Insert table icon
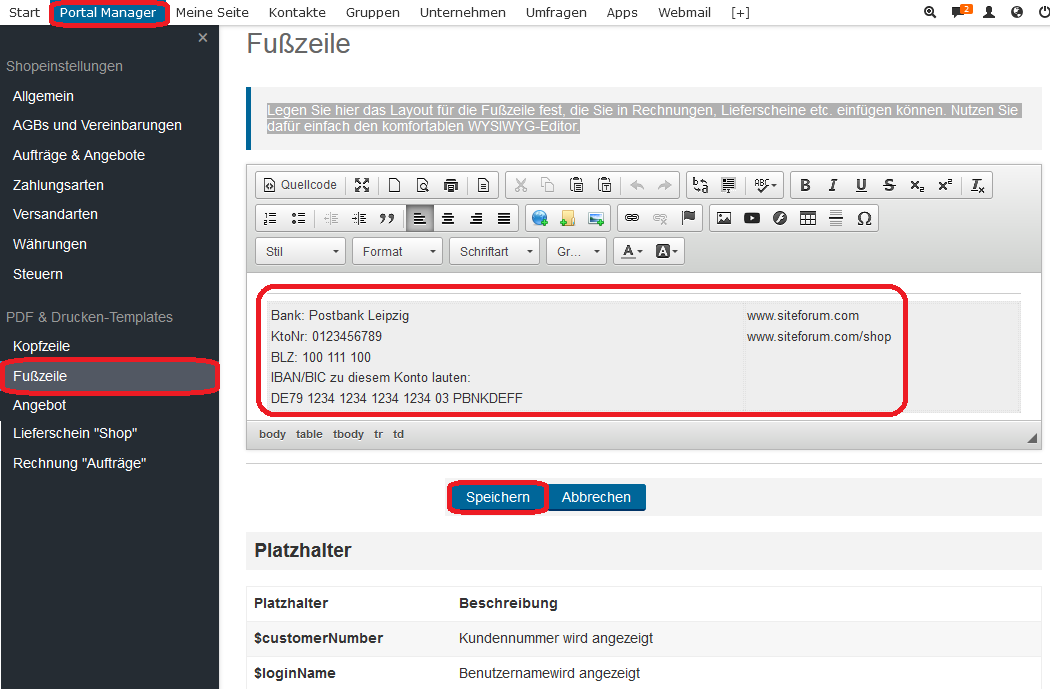The image size is (1050, 689). coord(808,218)
